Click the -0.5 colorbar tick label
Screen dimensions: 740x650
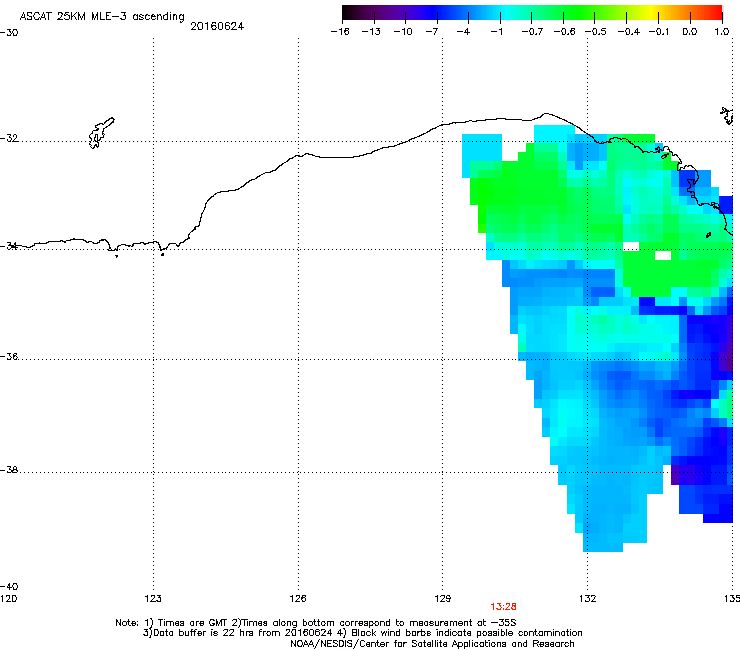[x=596, y=32]
